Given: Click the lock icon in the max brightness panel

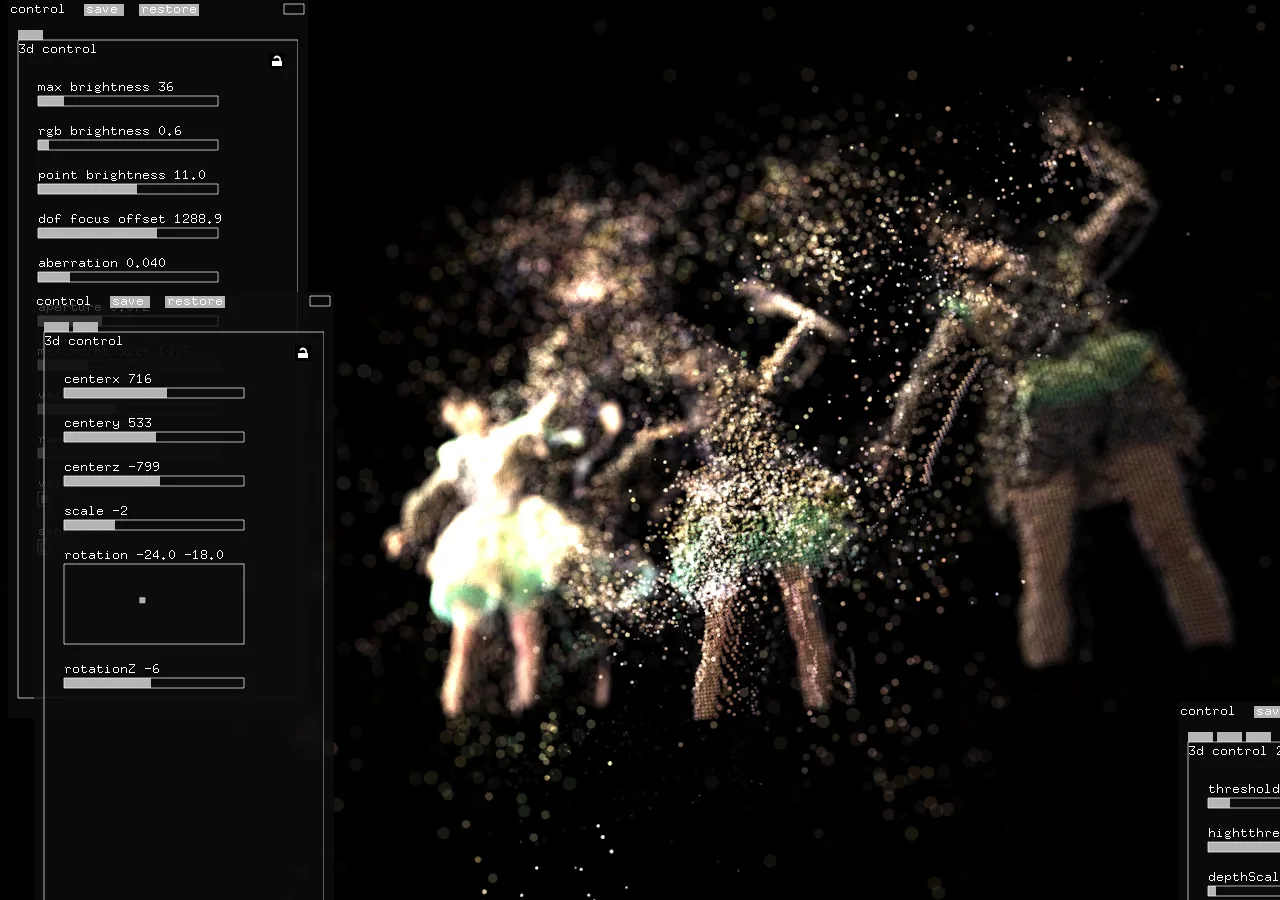Looking at the screenshot, I should tap(277, 61).
